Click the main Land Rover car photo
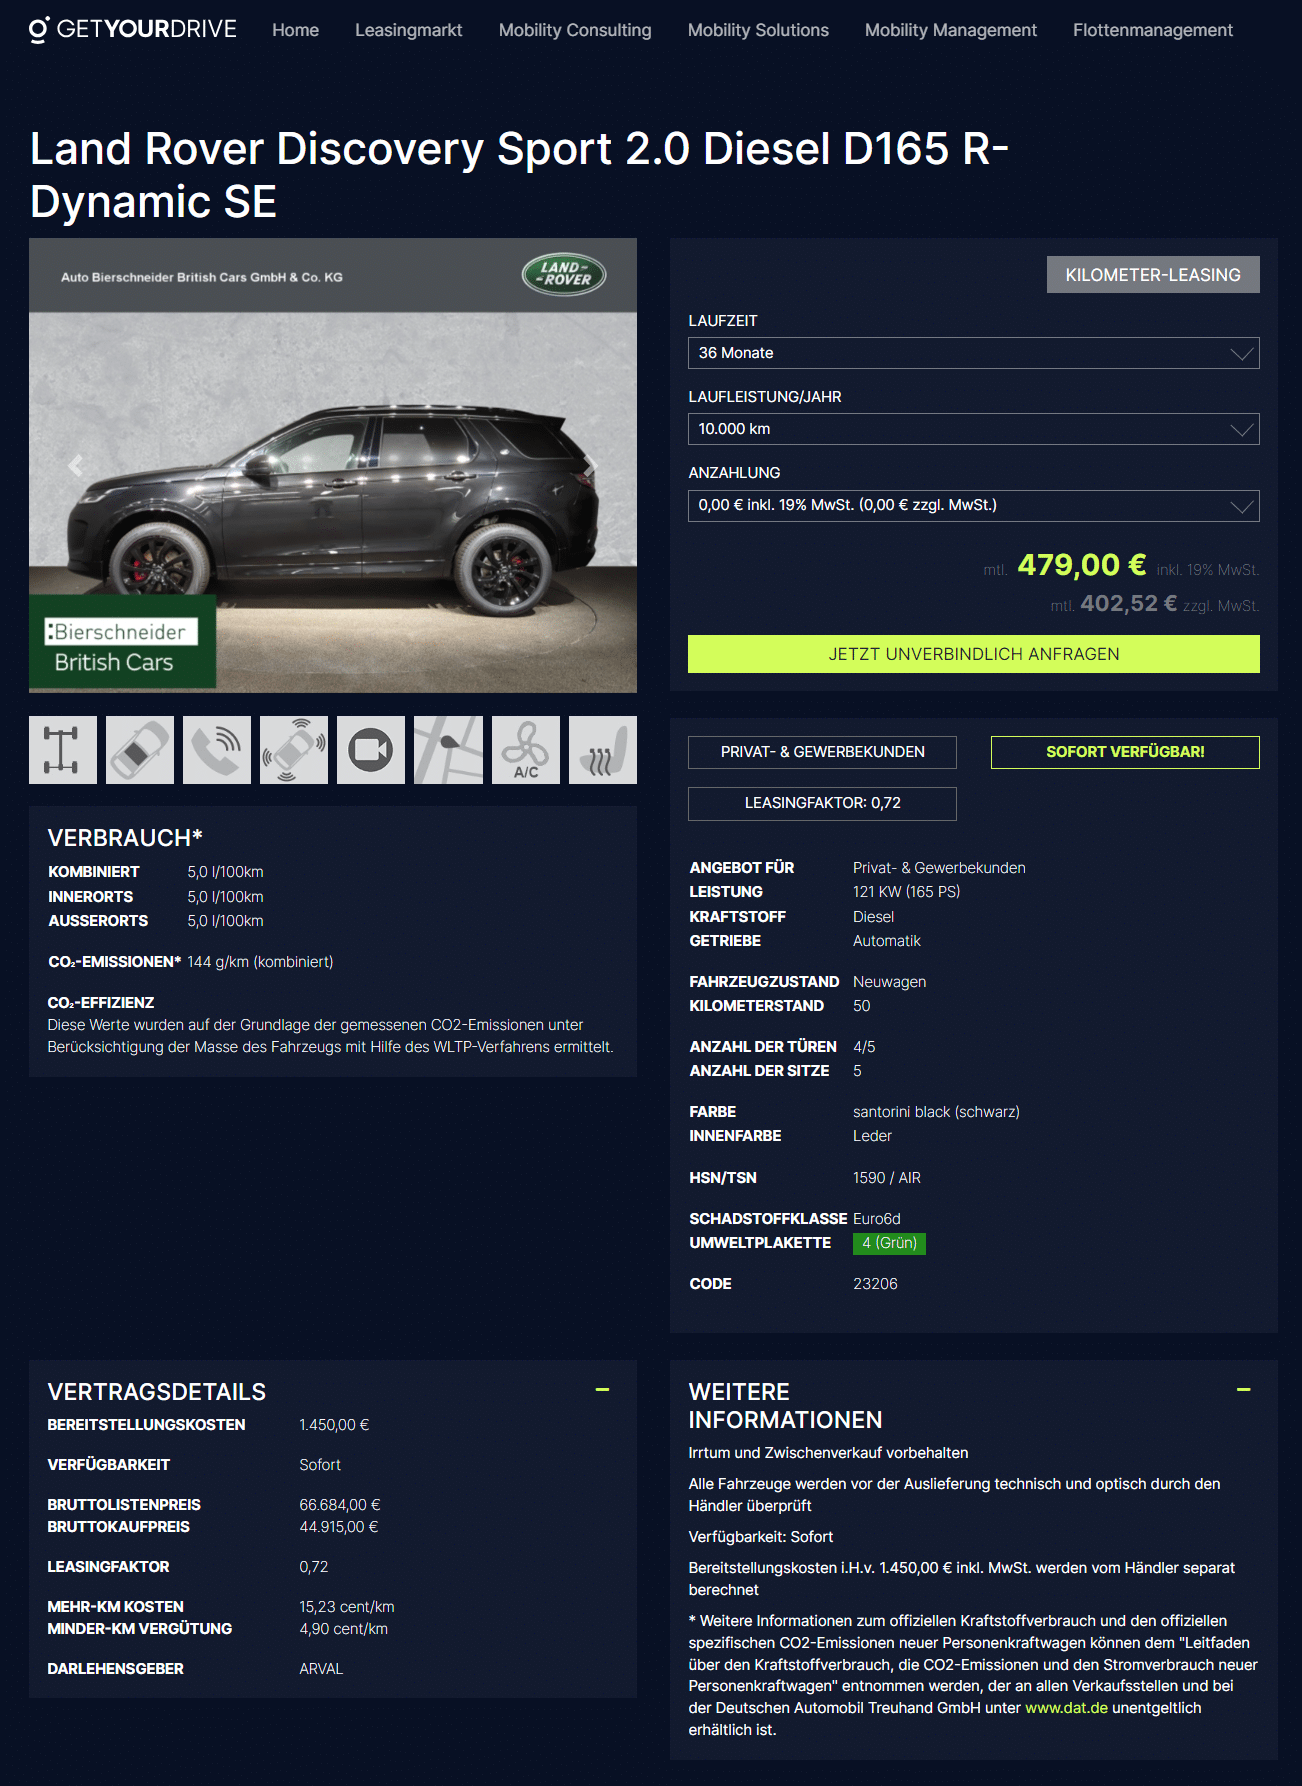The height and width of the screenshot is (1786, 1302). (x=333, y=465)
